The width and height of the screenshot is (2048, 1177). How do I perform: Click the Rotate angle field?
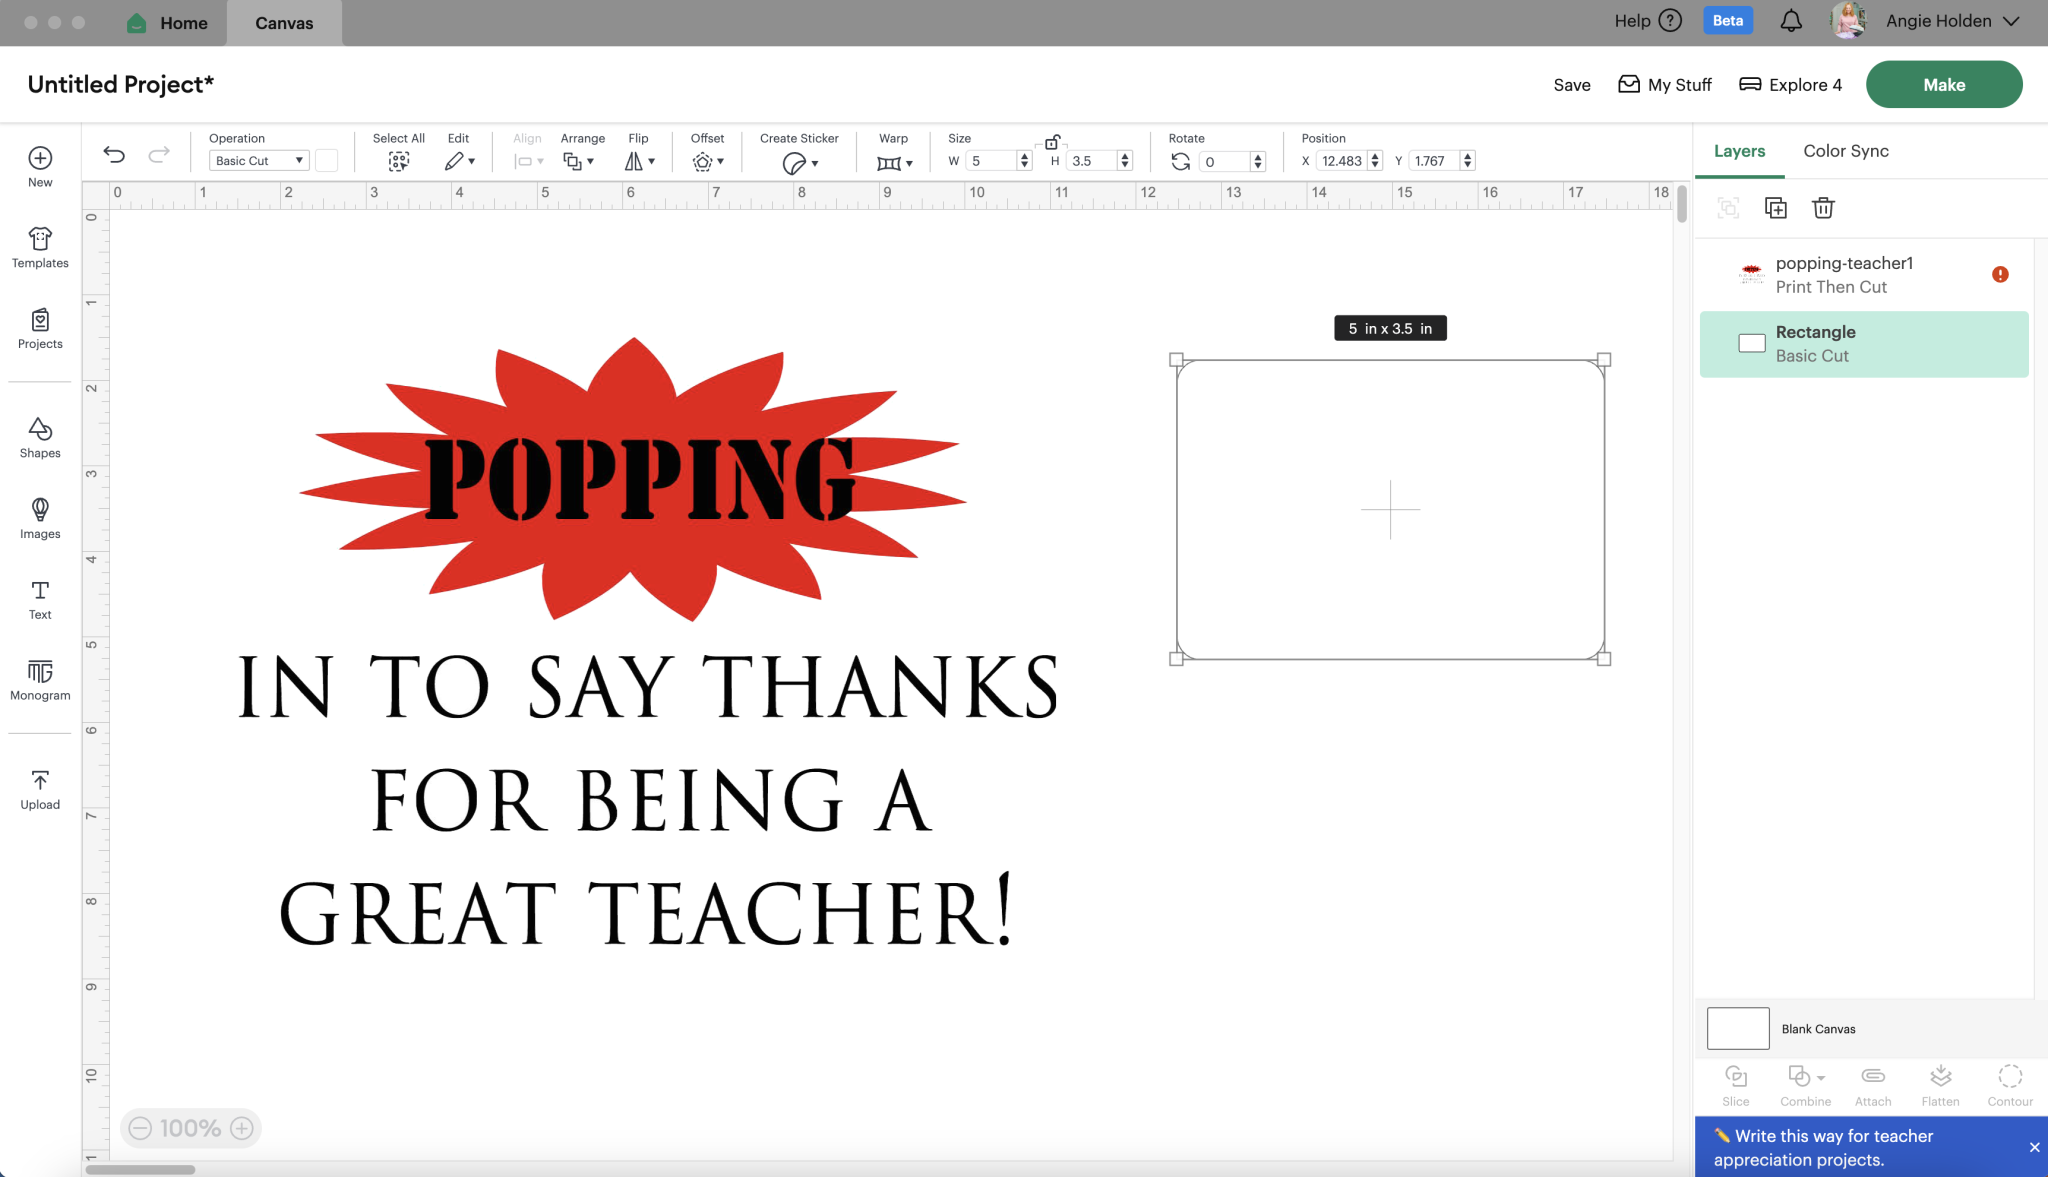point(1224,161)
